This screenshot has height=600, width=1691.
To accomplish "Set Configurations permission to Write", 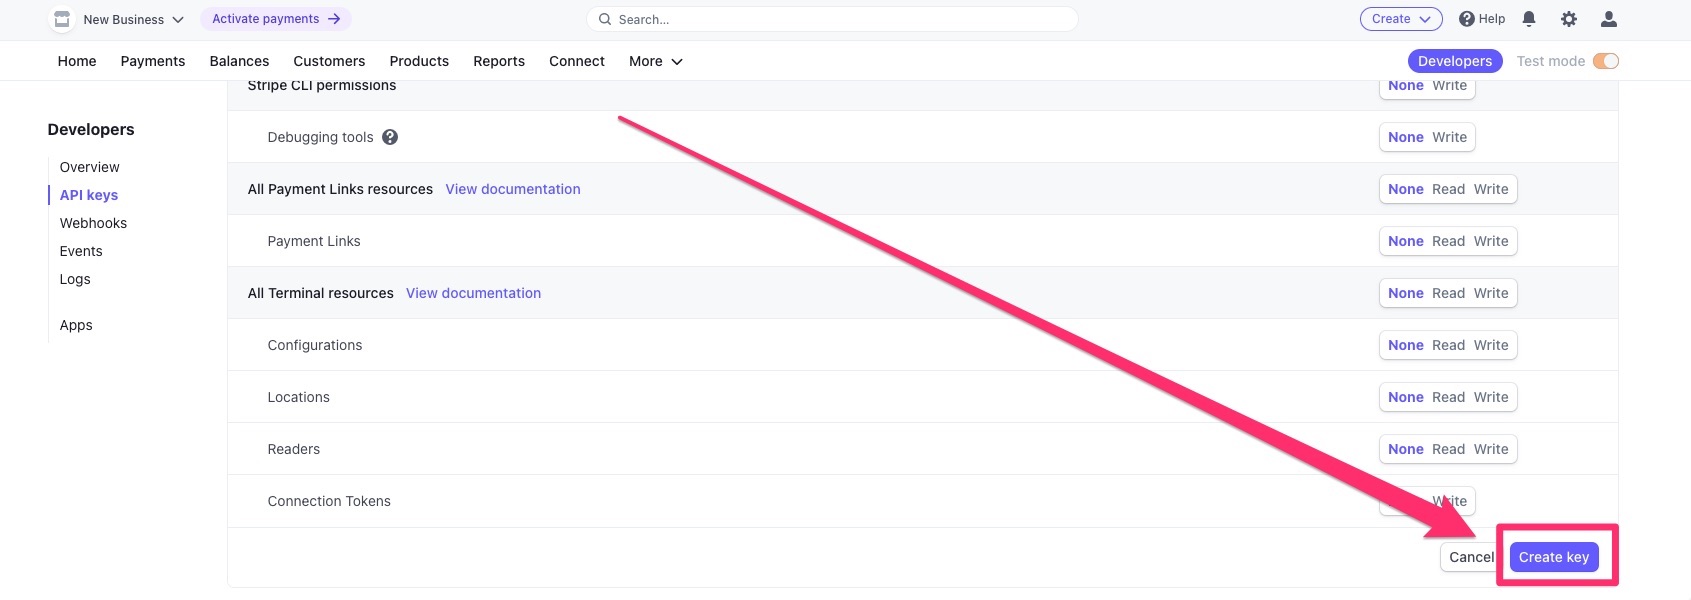I will point(1491,345).
